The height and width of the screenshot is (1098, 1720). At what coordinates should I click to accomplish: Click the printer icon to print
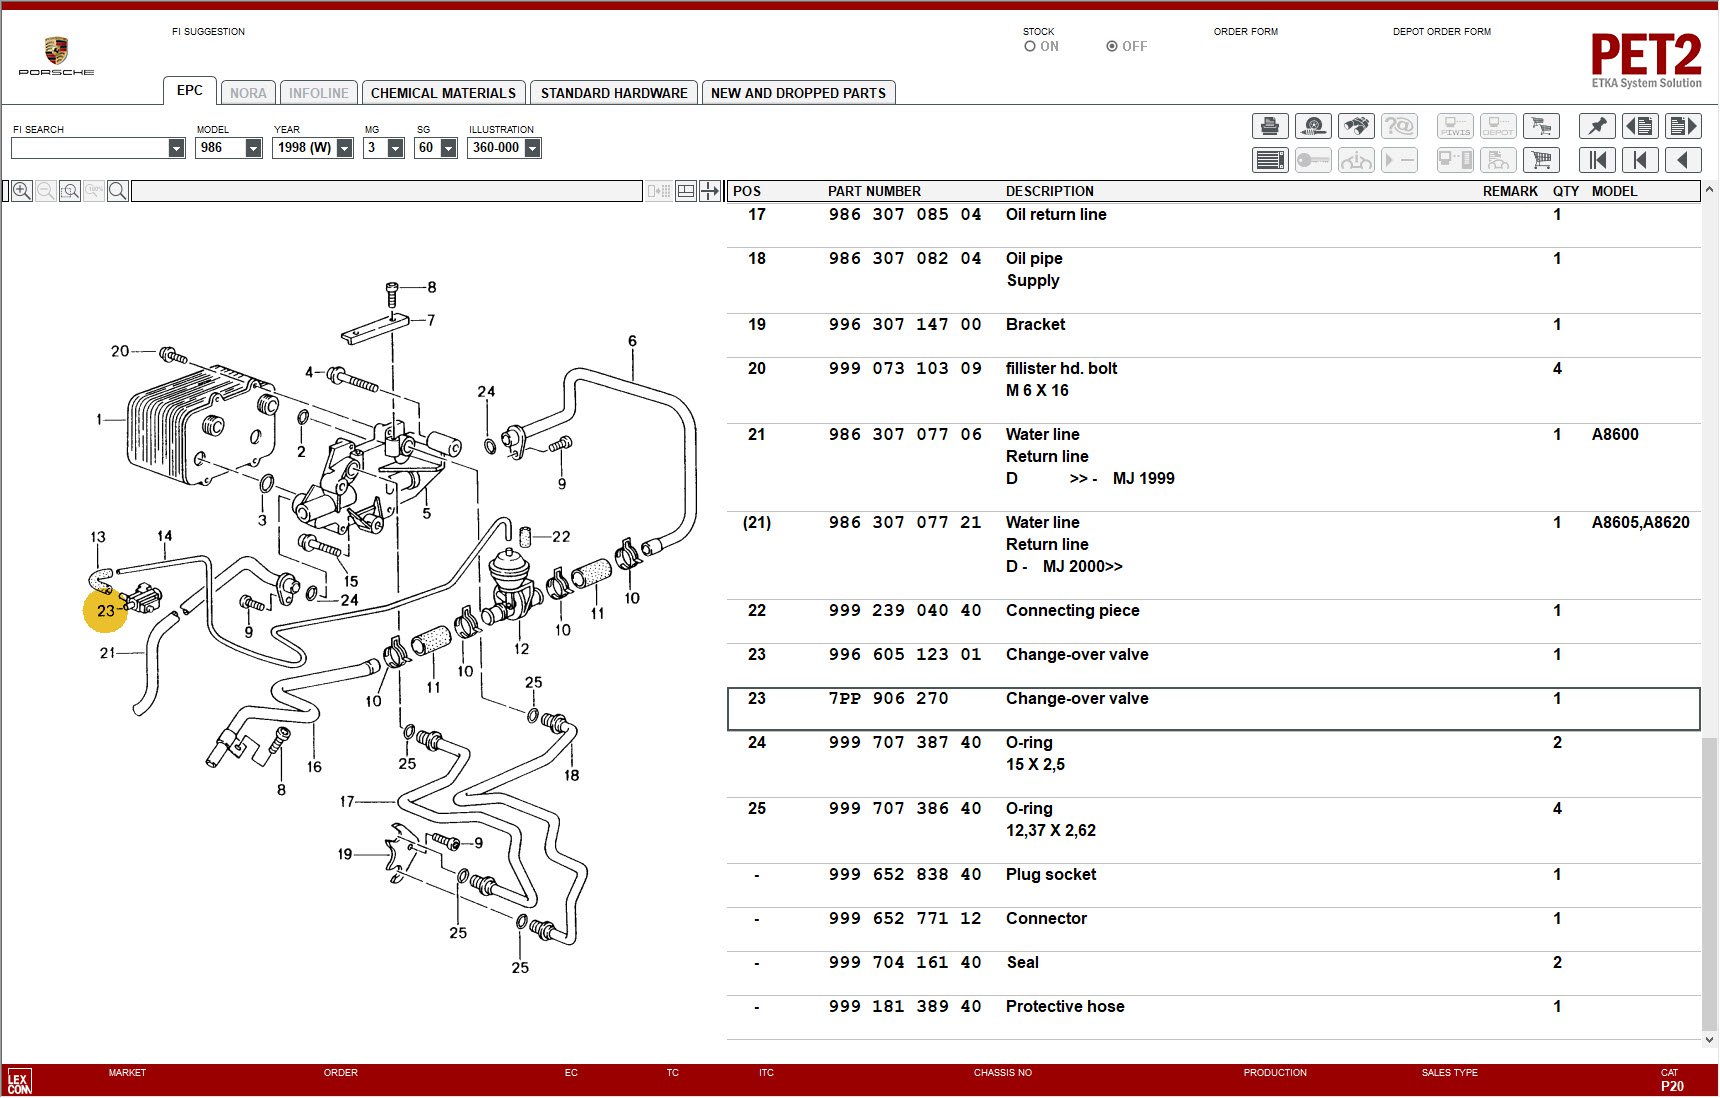1270,126
